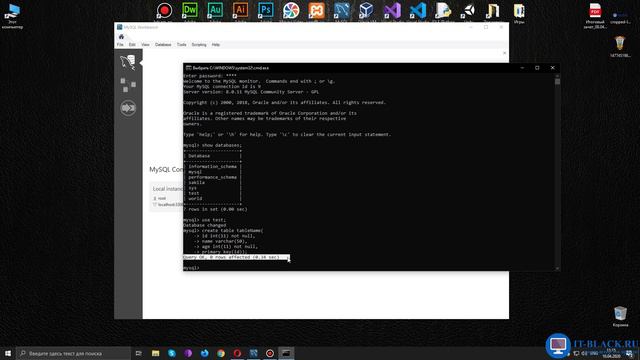Select the dolphin connections sidebar icon

pos(128,62)
